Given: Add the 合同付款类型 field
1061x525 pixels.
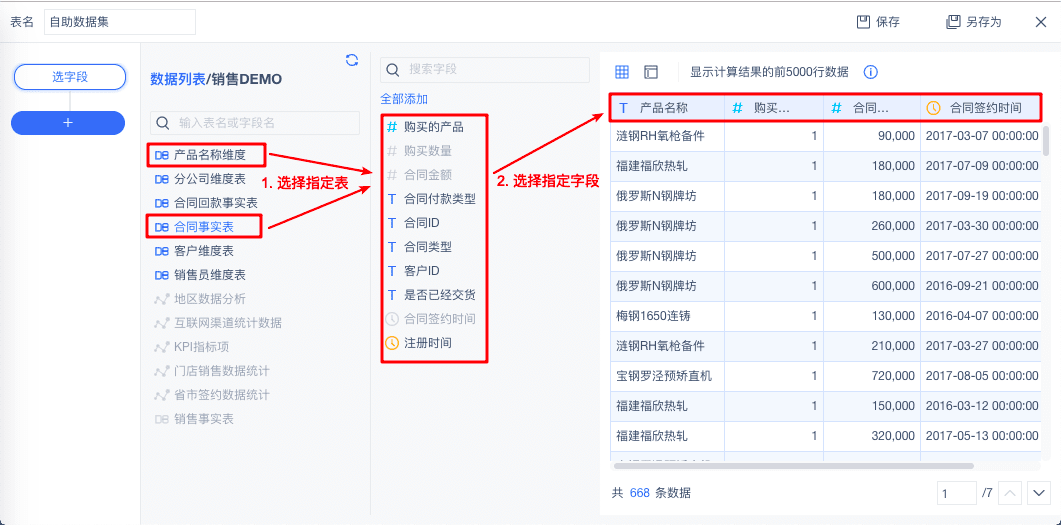Looking at the screenshot, I should pyautogui.click(x=432, y=199).
